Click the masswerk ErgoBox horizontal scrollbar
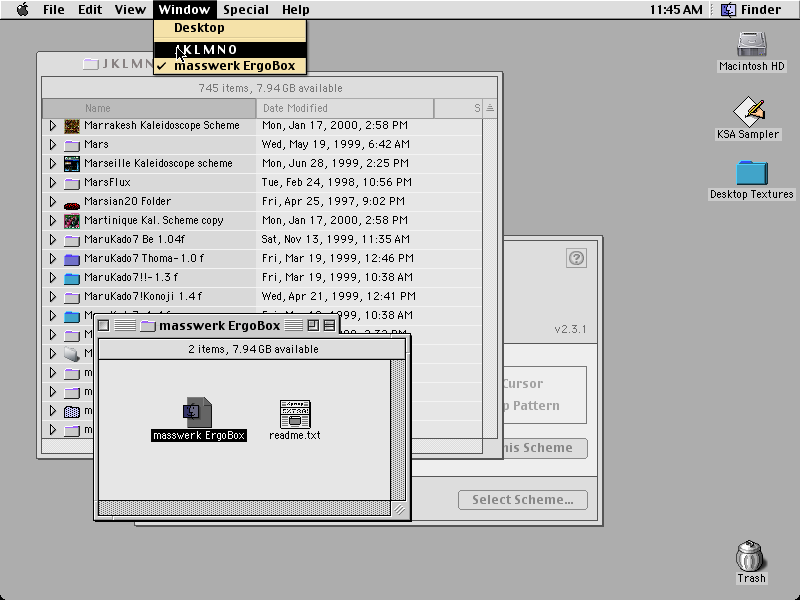 coord(244,508)
